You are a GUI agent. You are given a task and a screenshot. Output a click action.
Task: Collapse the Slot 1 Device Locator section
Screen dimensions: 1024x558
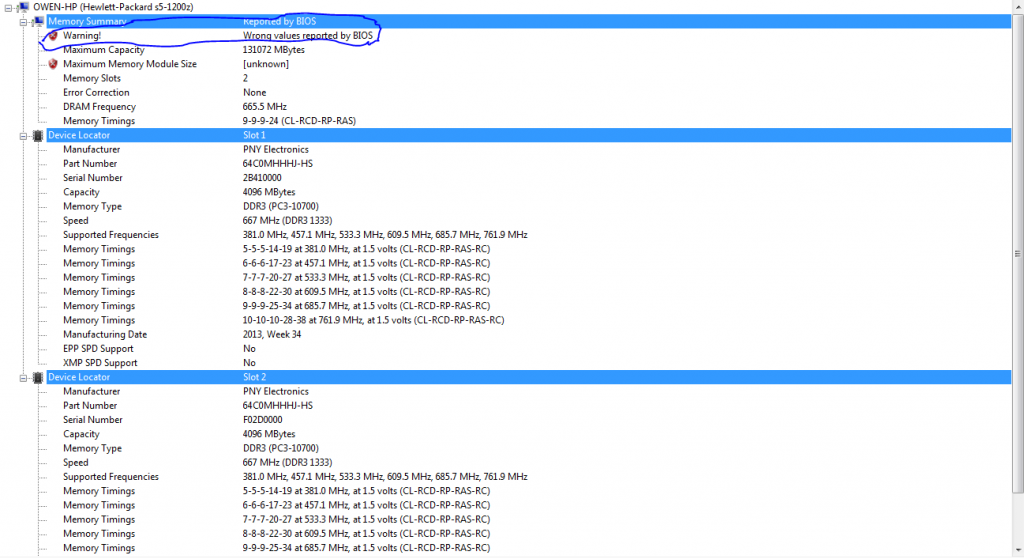point(24,135)
